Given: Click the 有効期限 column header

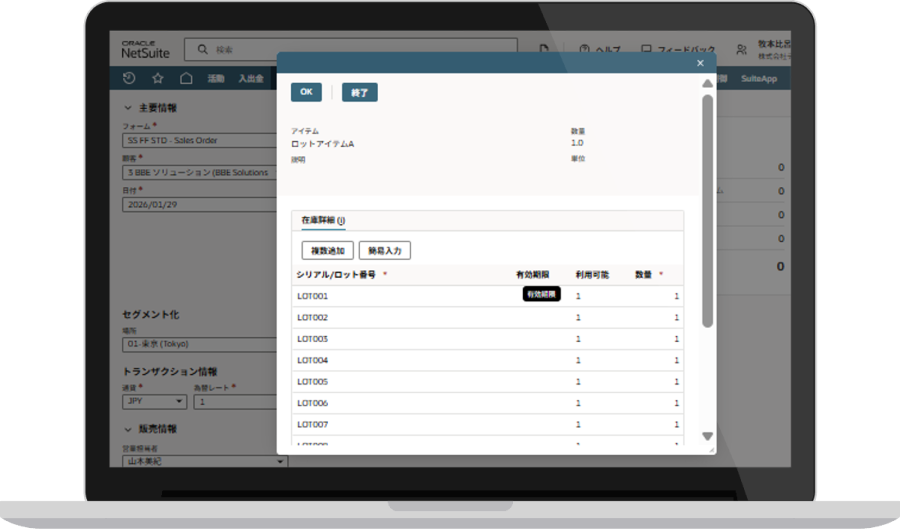Looking at the screenshot, I should [x=533, y=275].
